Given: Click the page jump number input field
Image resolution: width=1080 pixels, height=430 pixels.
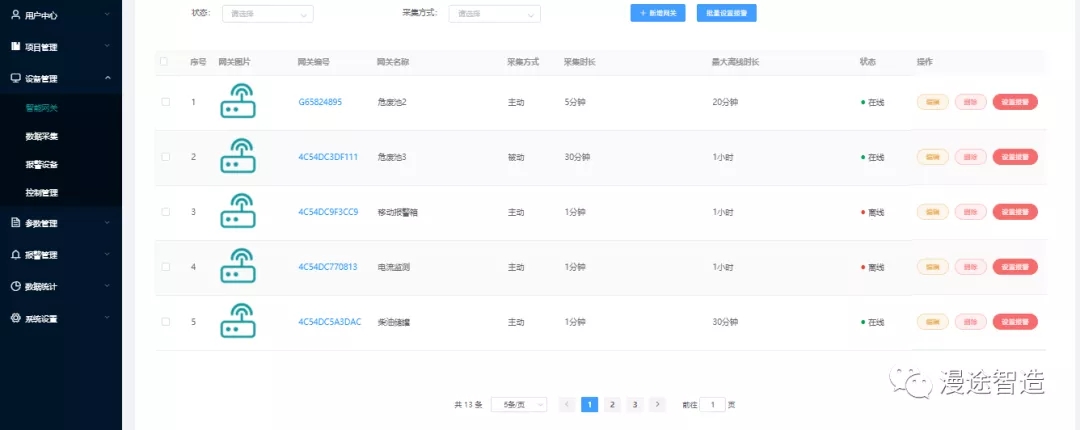Looking at the screenshot, I should pos(712,404).
